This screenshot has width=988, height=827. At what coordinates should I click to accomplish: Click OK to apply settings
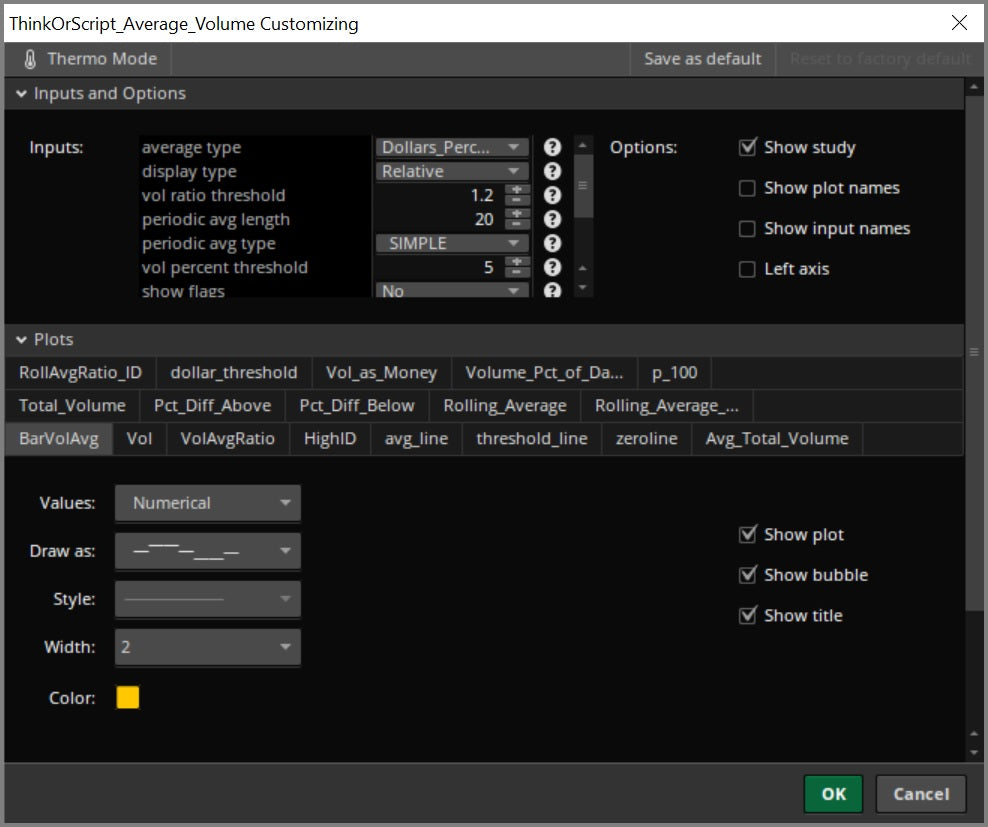click(x=833, y=794)
